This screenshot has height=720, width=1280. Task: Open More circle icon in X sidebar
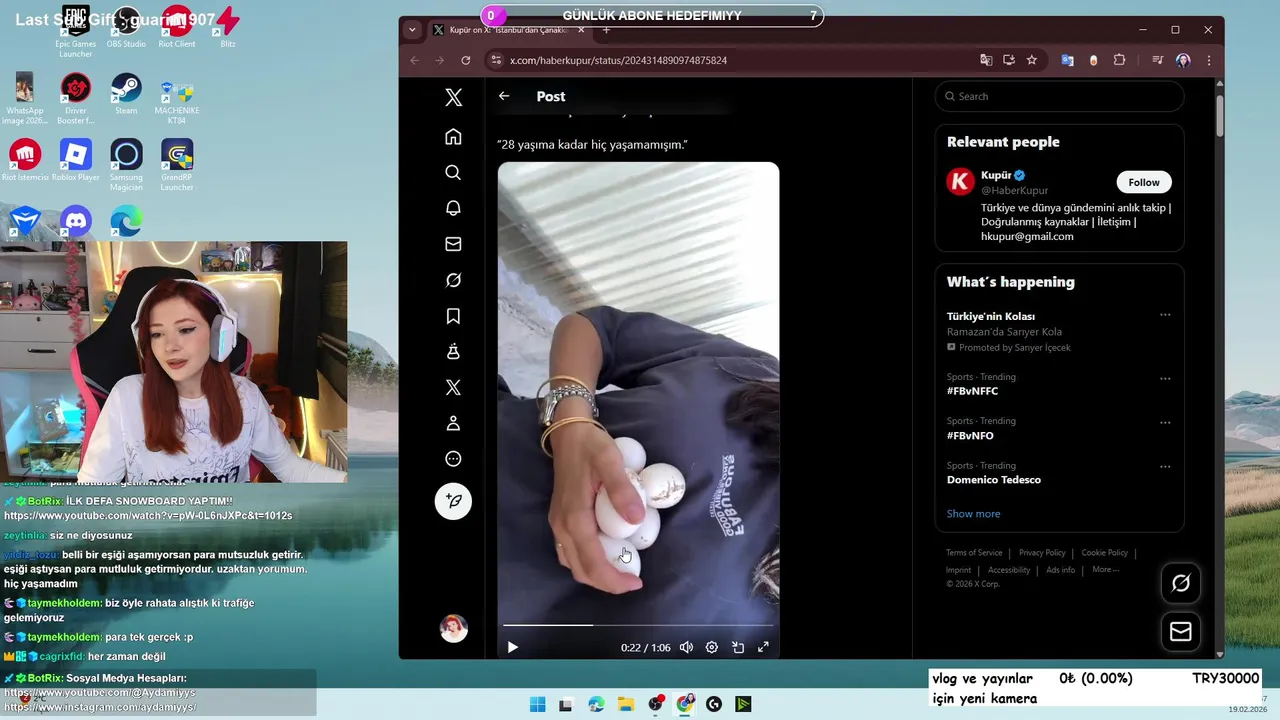click(453, 459)
